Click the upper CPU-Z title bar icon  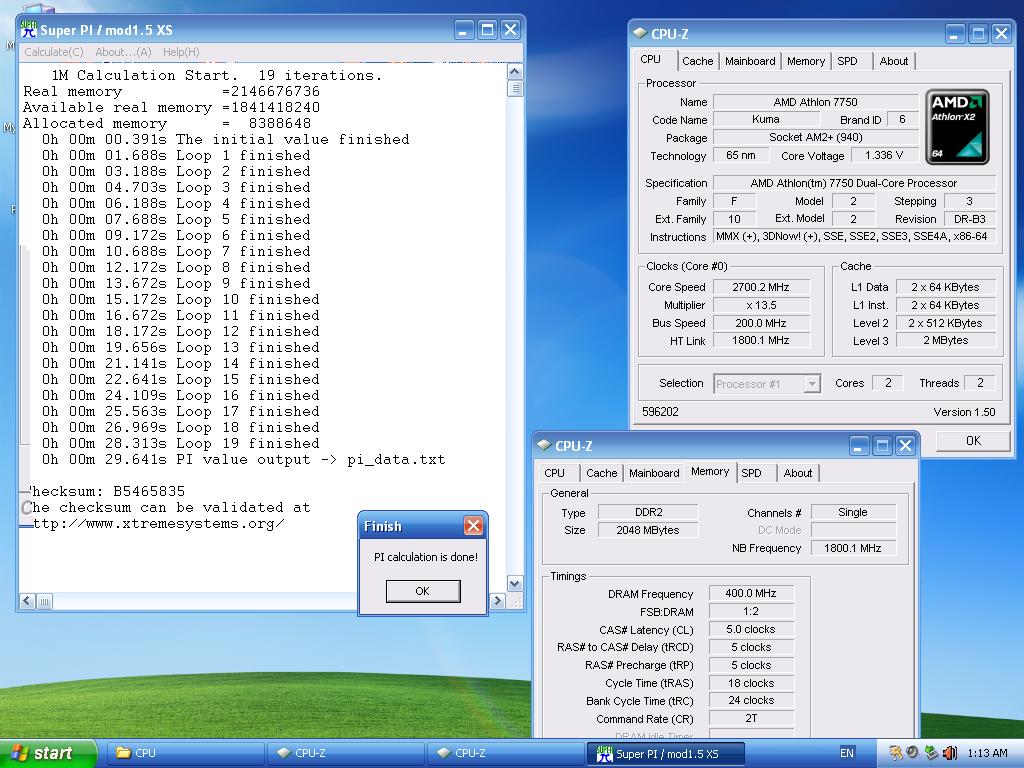640,33
